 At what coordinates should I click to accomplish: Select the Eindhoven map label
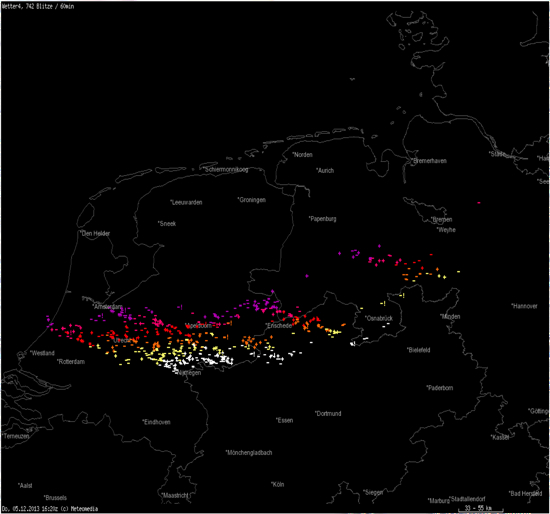coord(156,422)
